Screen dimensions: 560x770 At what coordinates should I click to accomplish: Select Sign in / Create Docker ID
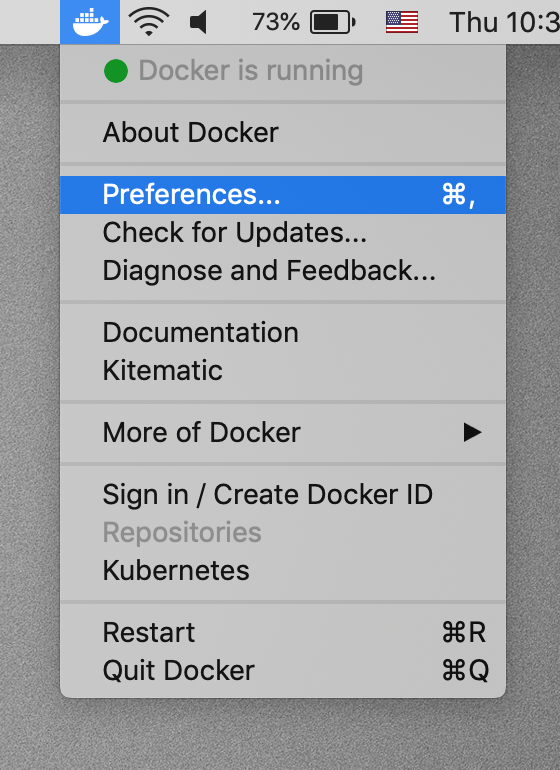(x=282, y=495)
